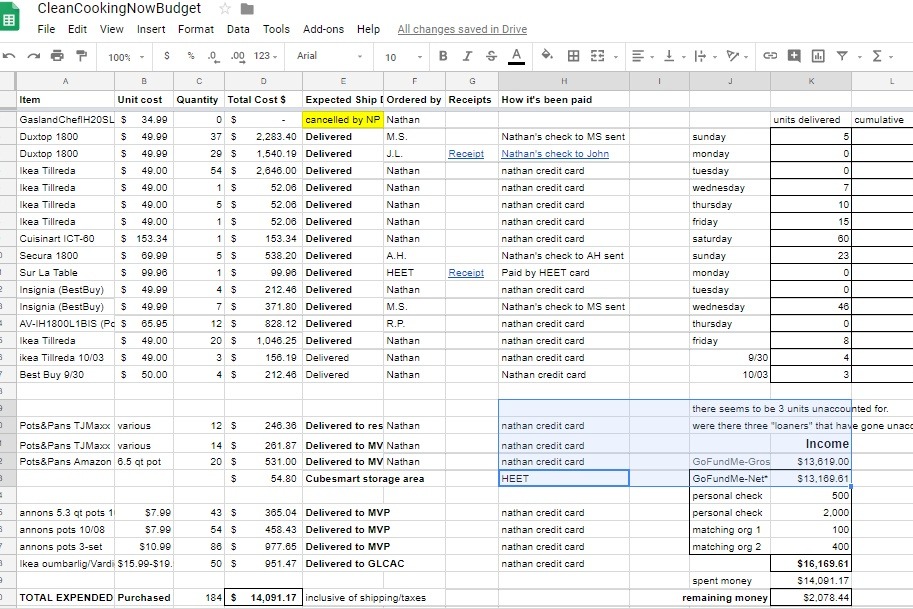This screenshot has width=913, height=609.
Task: Expand merge type options arrow
Action: [x=615, y=57]
